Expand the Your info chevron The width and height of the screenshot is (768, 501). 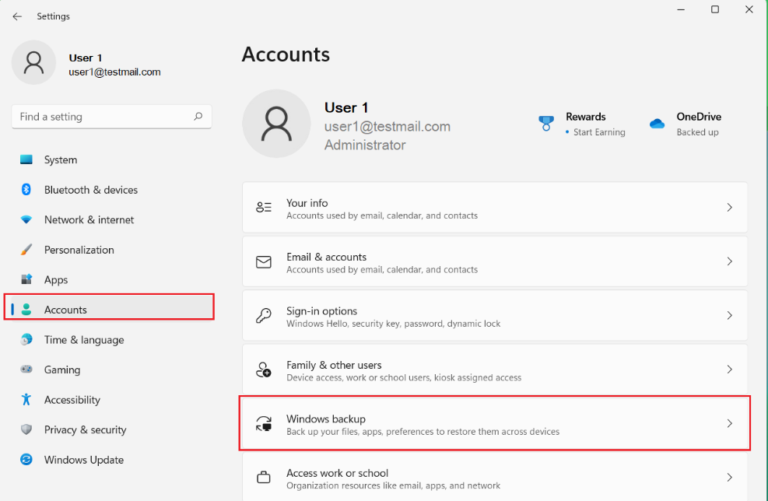[729, 208]
